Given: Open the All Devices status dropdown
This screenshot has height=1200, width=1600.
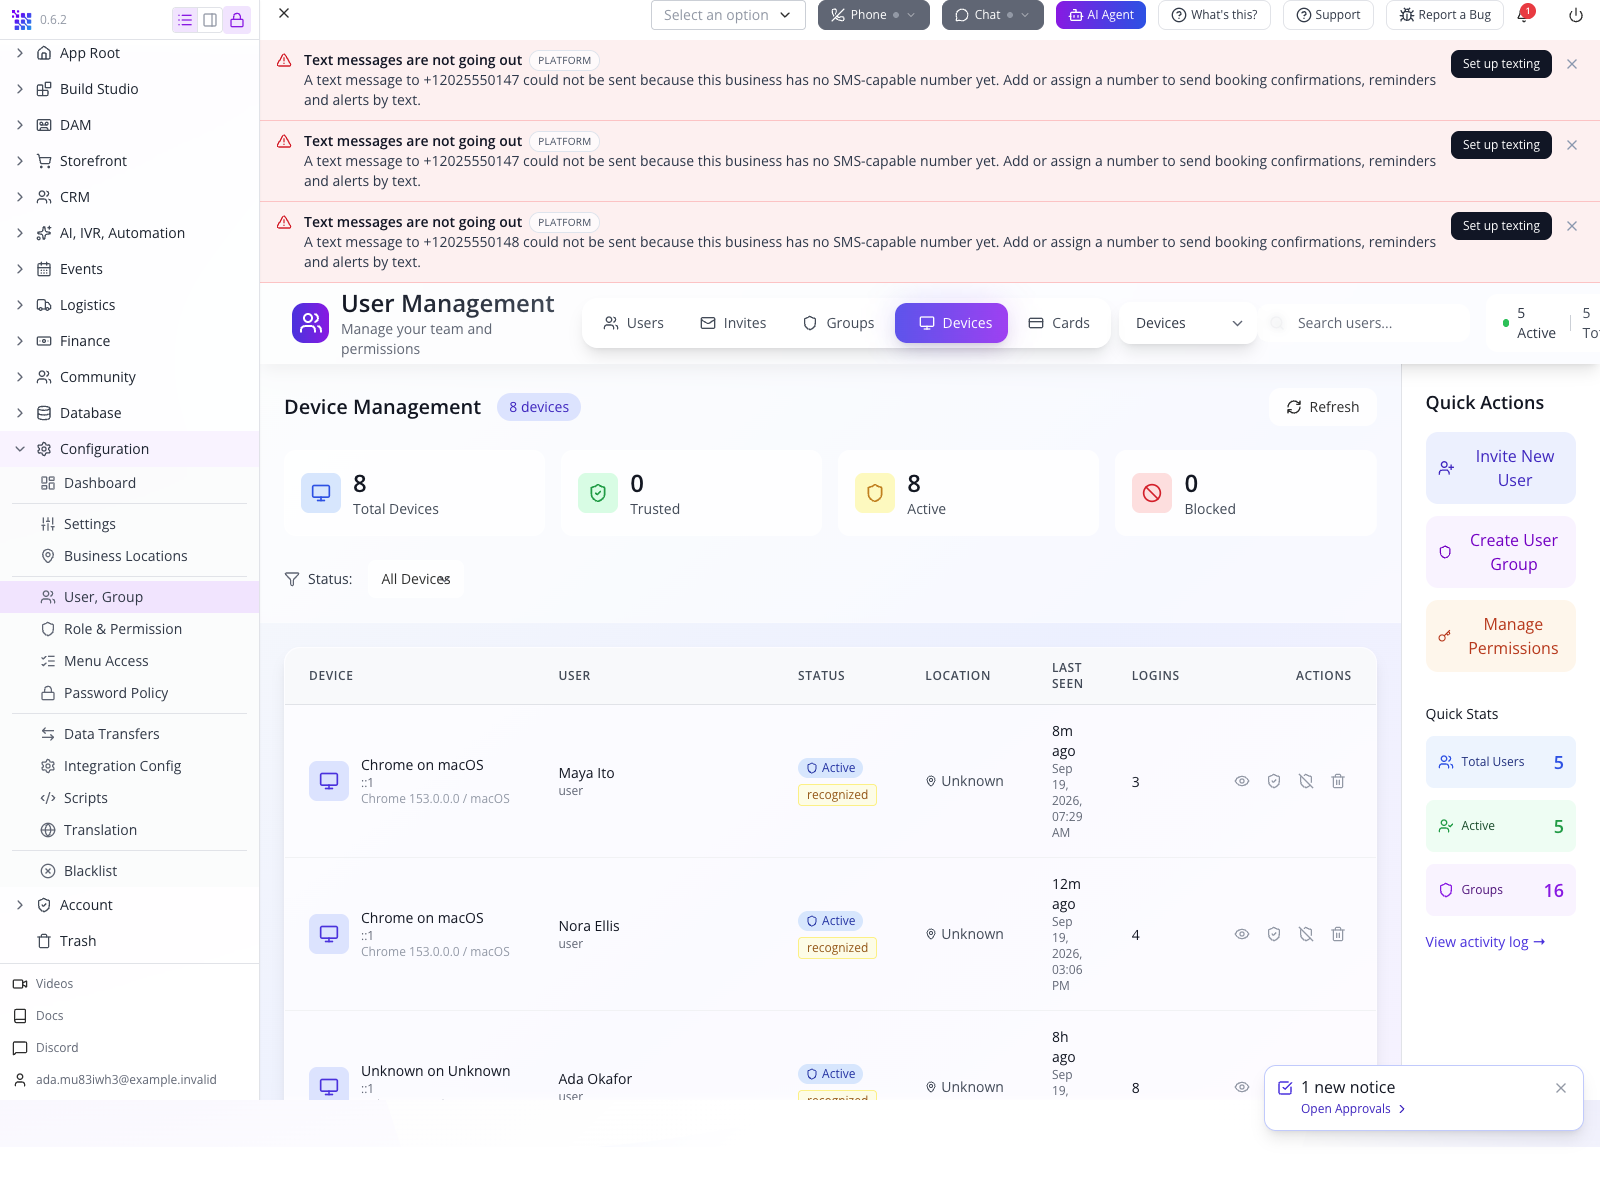Looking at the screenshot, I should click(416, 579).
